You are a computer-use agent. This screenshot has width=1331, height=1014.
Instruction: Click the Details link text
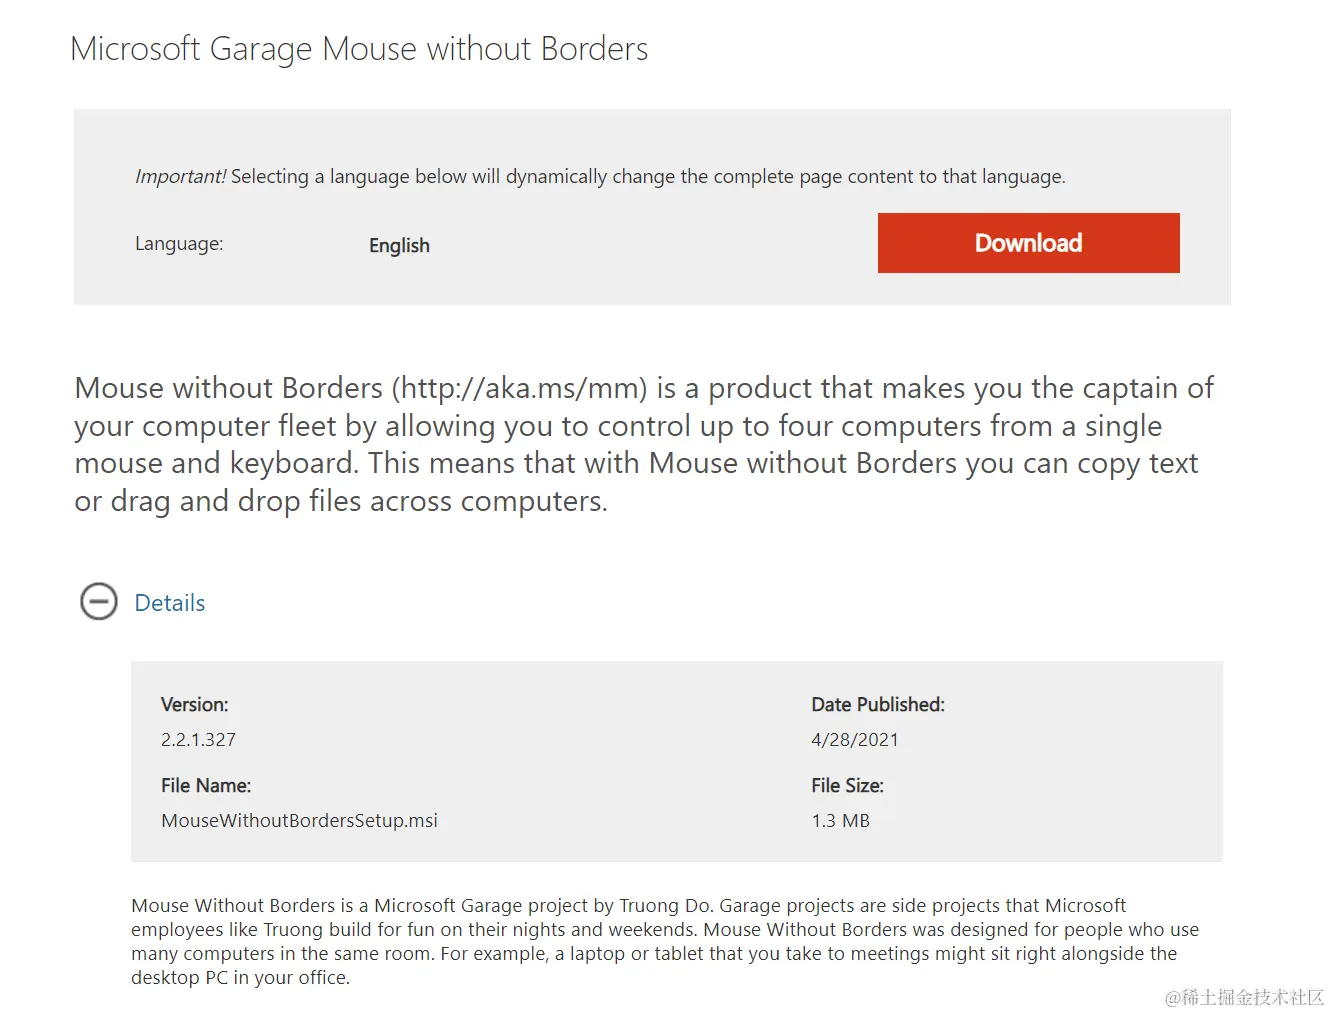(170, 603)
